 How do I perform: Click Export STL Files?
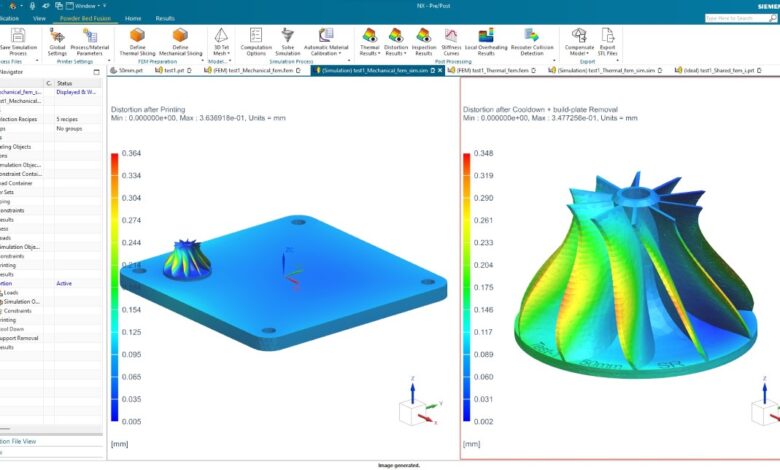[x=607, y=36]
